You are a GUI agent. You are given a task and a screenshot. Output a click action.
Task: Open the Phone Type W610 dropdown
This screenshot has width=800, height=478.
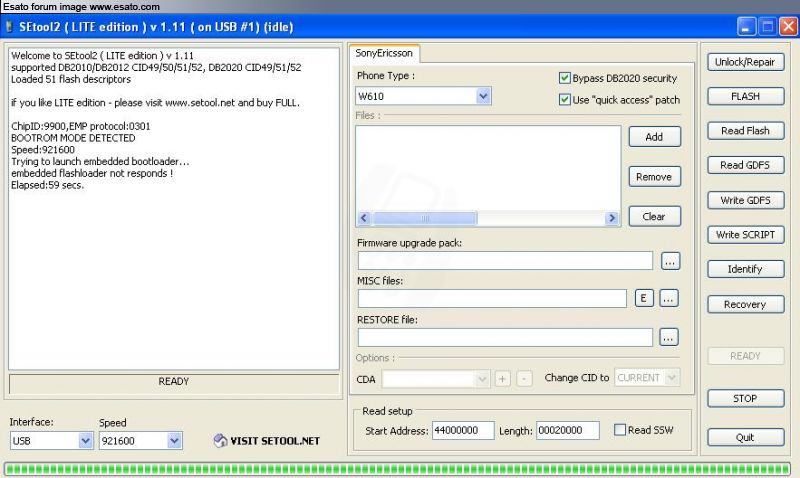coord(483,96)
